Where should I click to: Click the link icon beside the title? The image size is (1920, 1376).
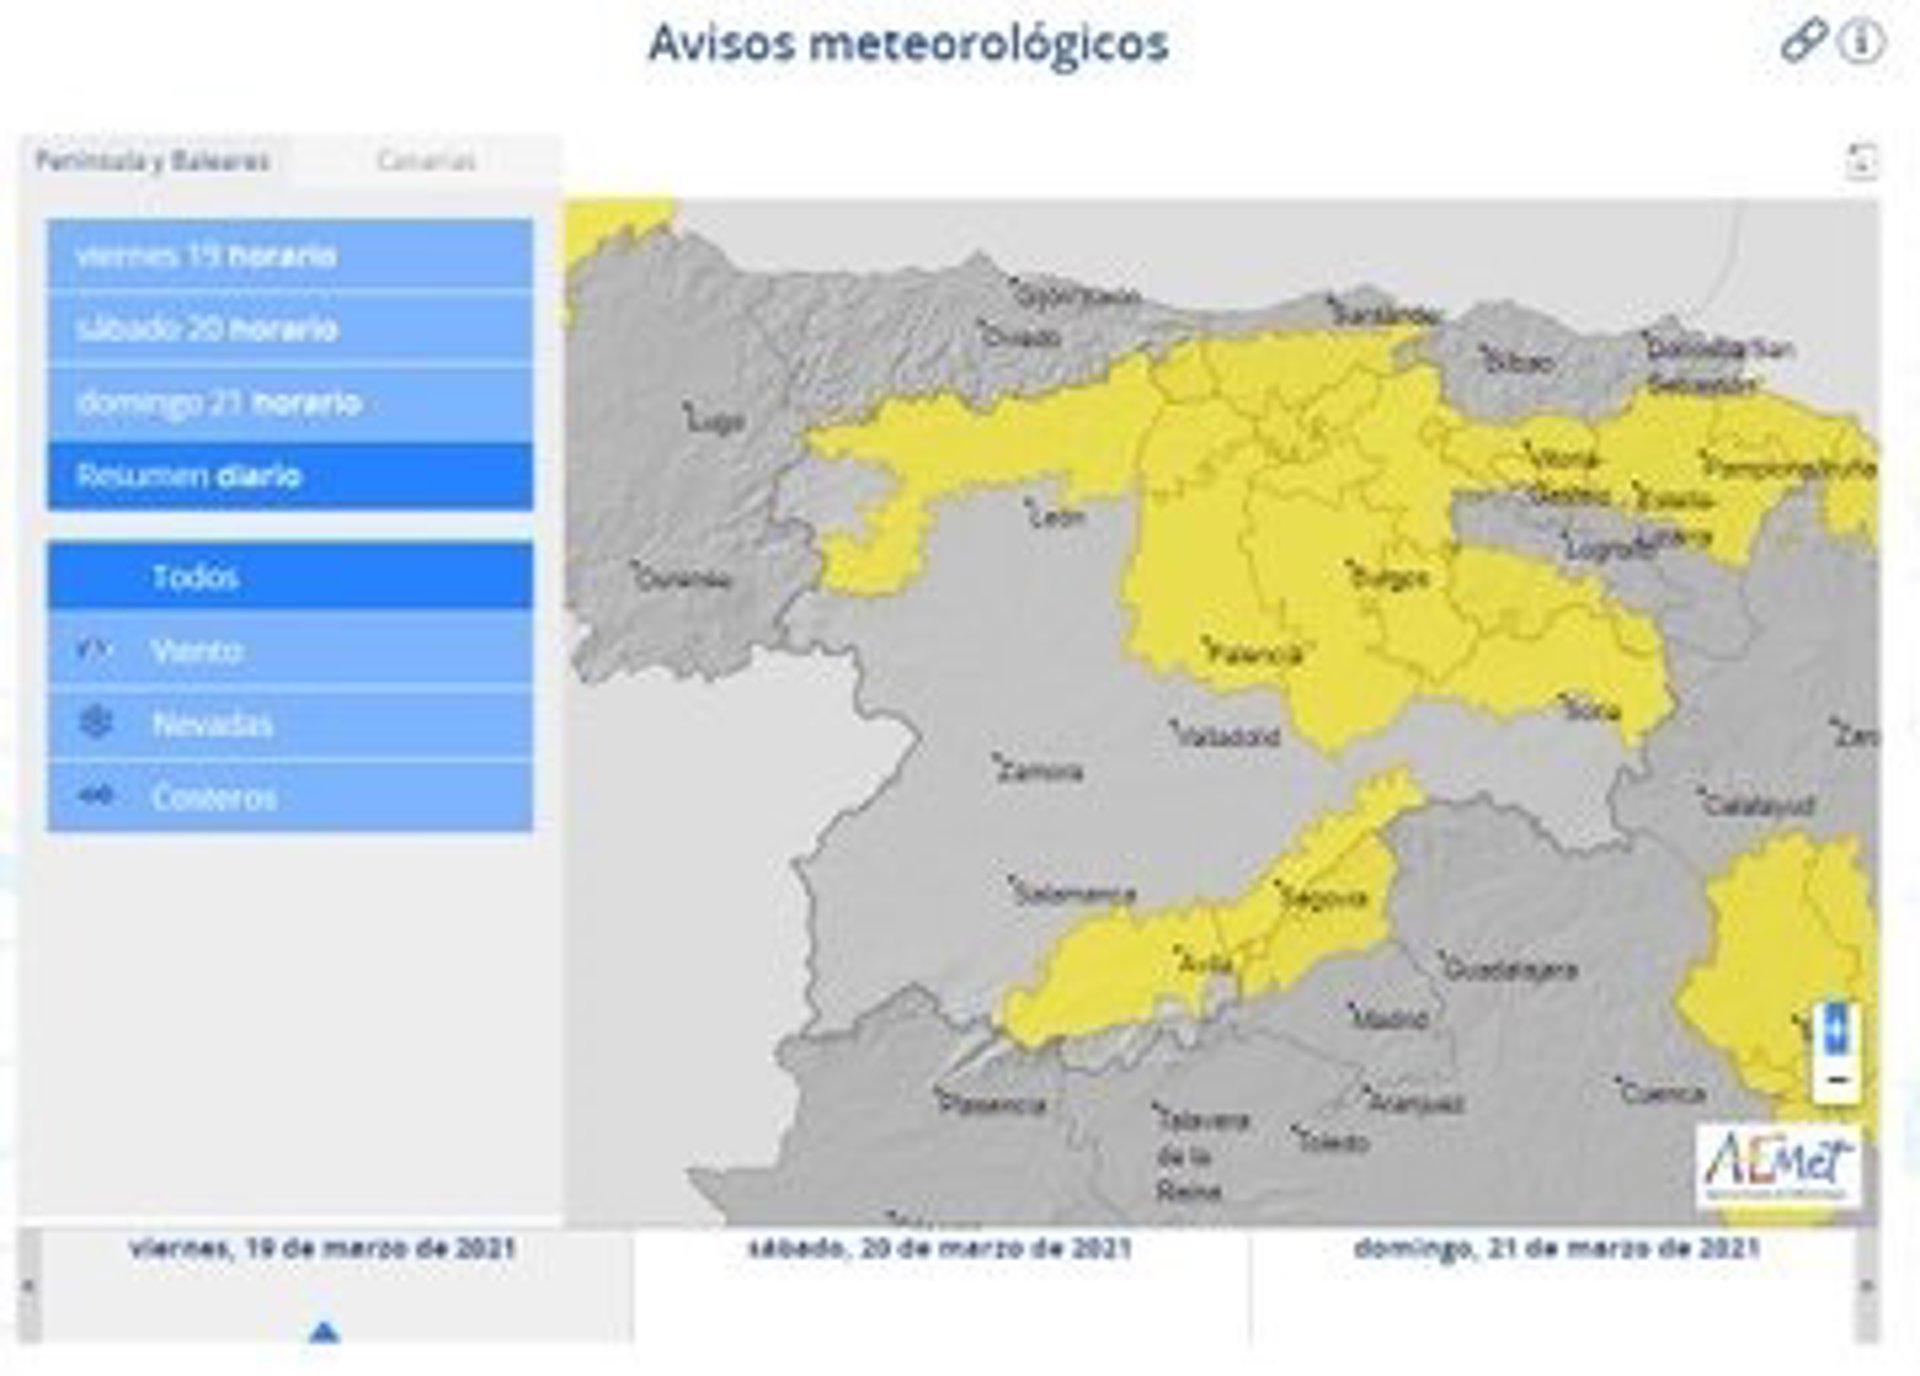[1803, 43]
